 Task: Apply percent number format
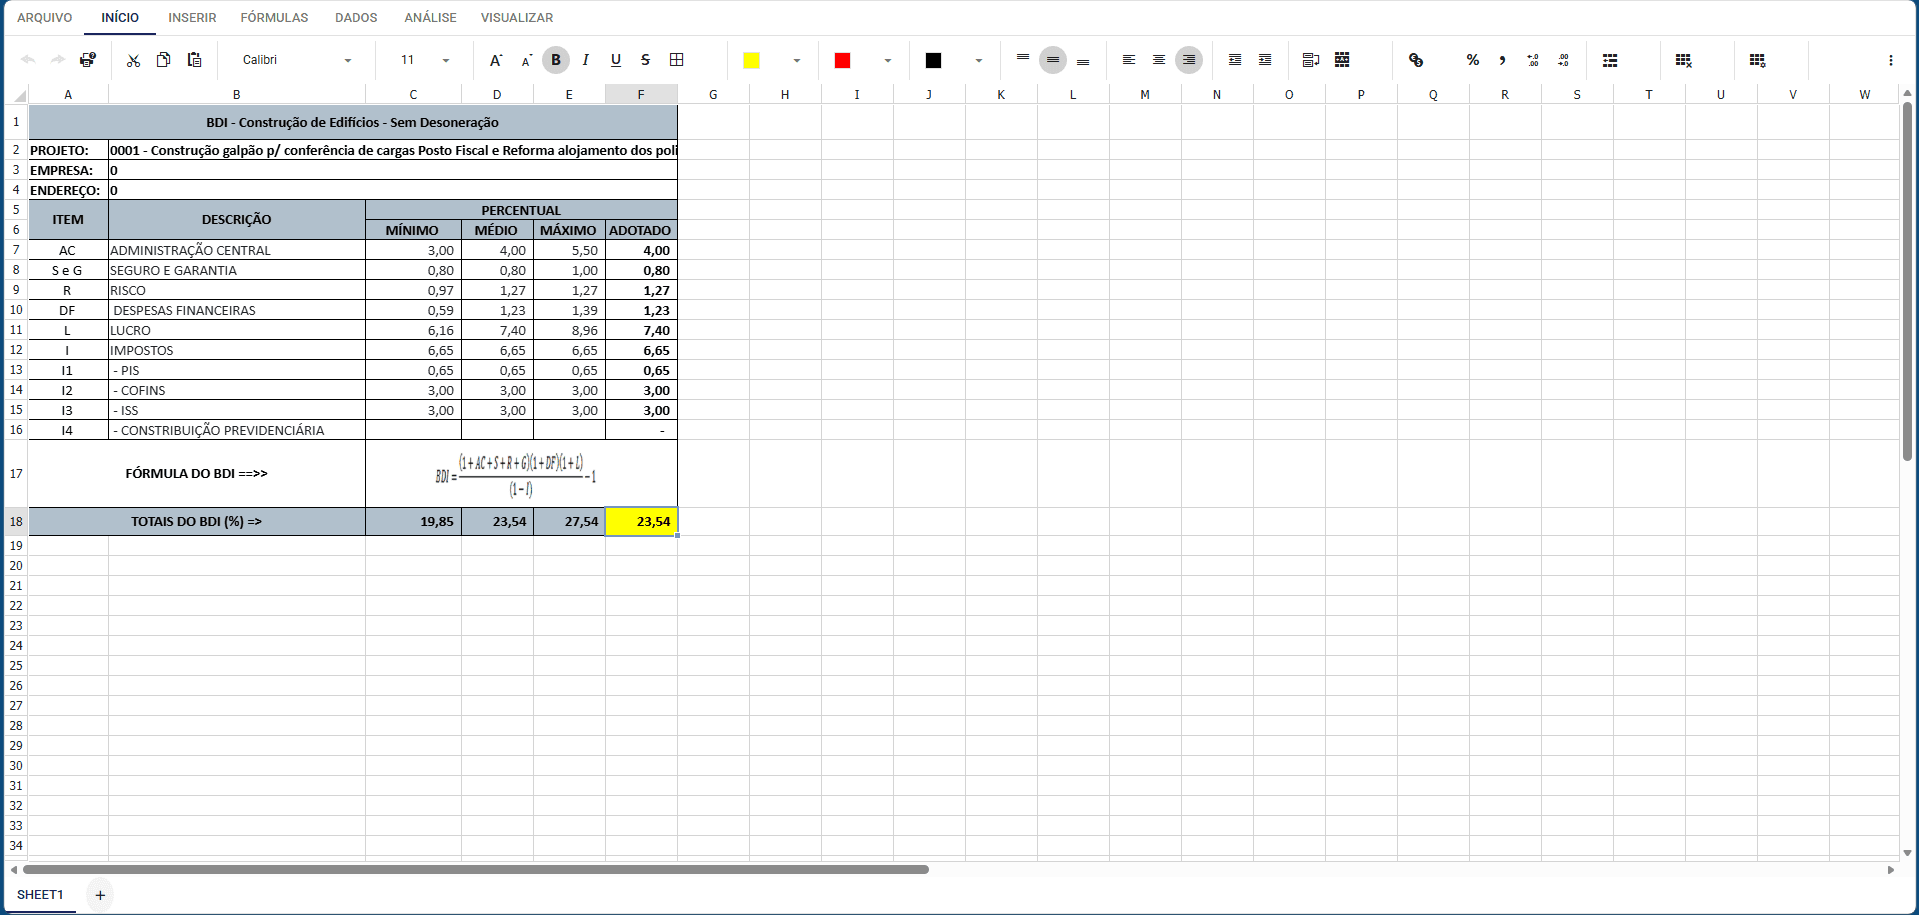pos(1473,60)
